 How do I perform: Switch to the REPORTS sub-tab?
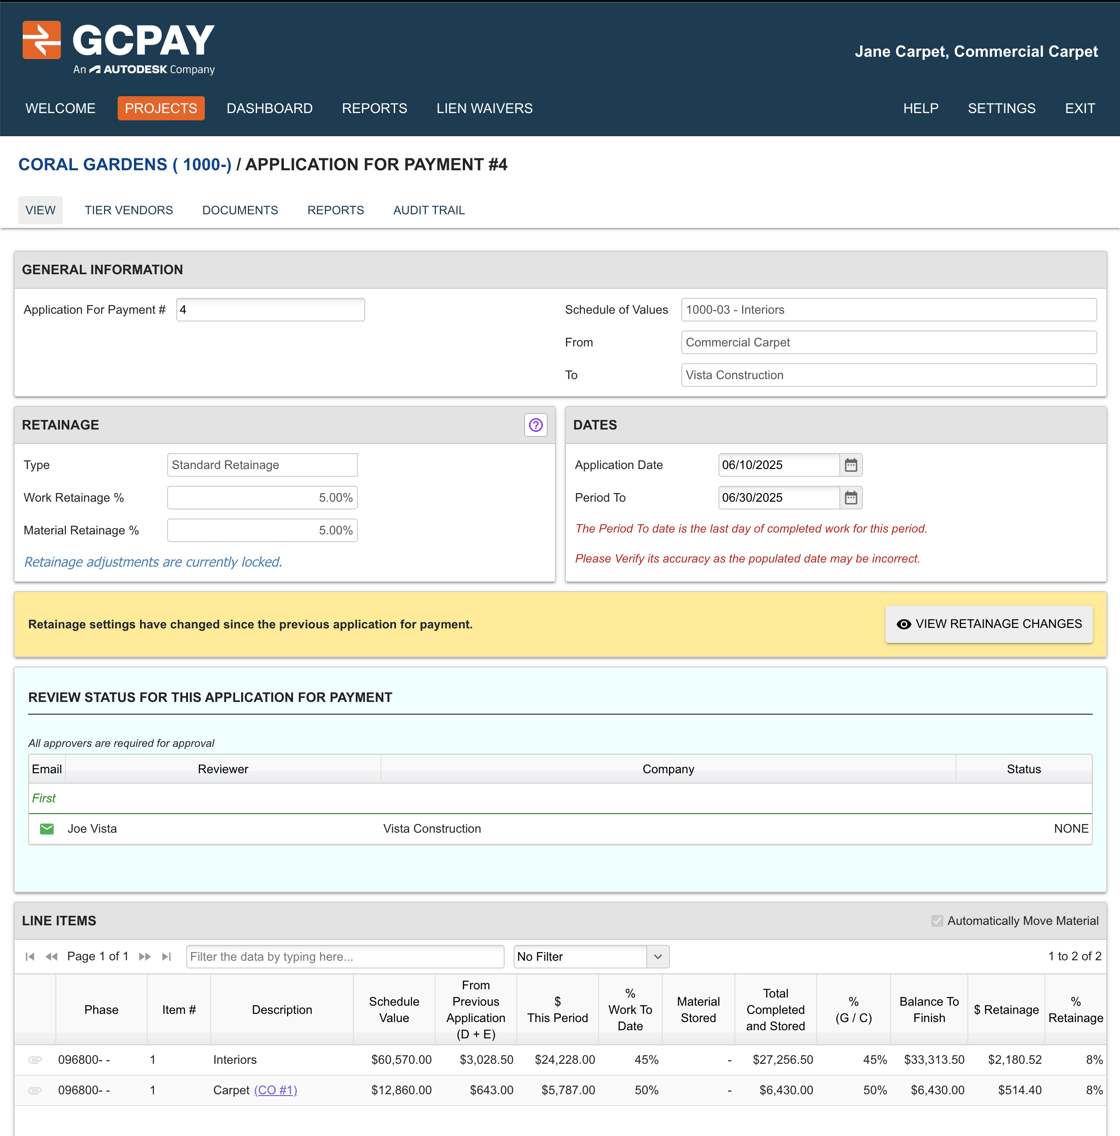point(335,210)
